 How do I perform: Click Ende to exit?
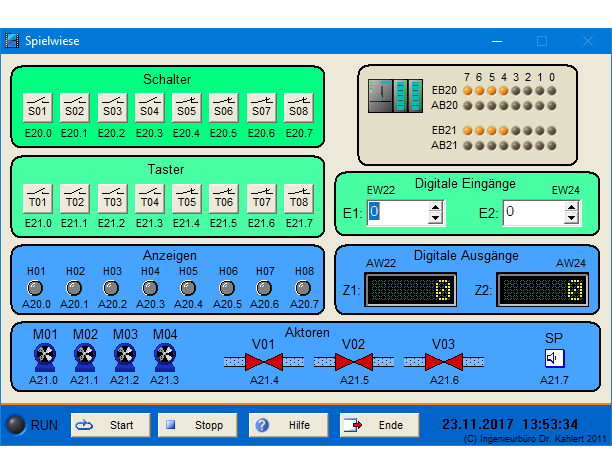point(379,425)
